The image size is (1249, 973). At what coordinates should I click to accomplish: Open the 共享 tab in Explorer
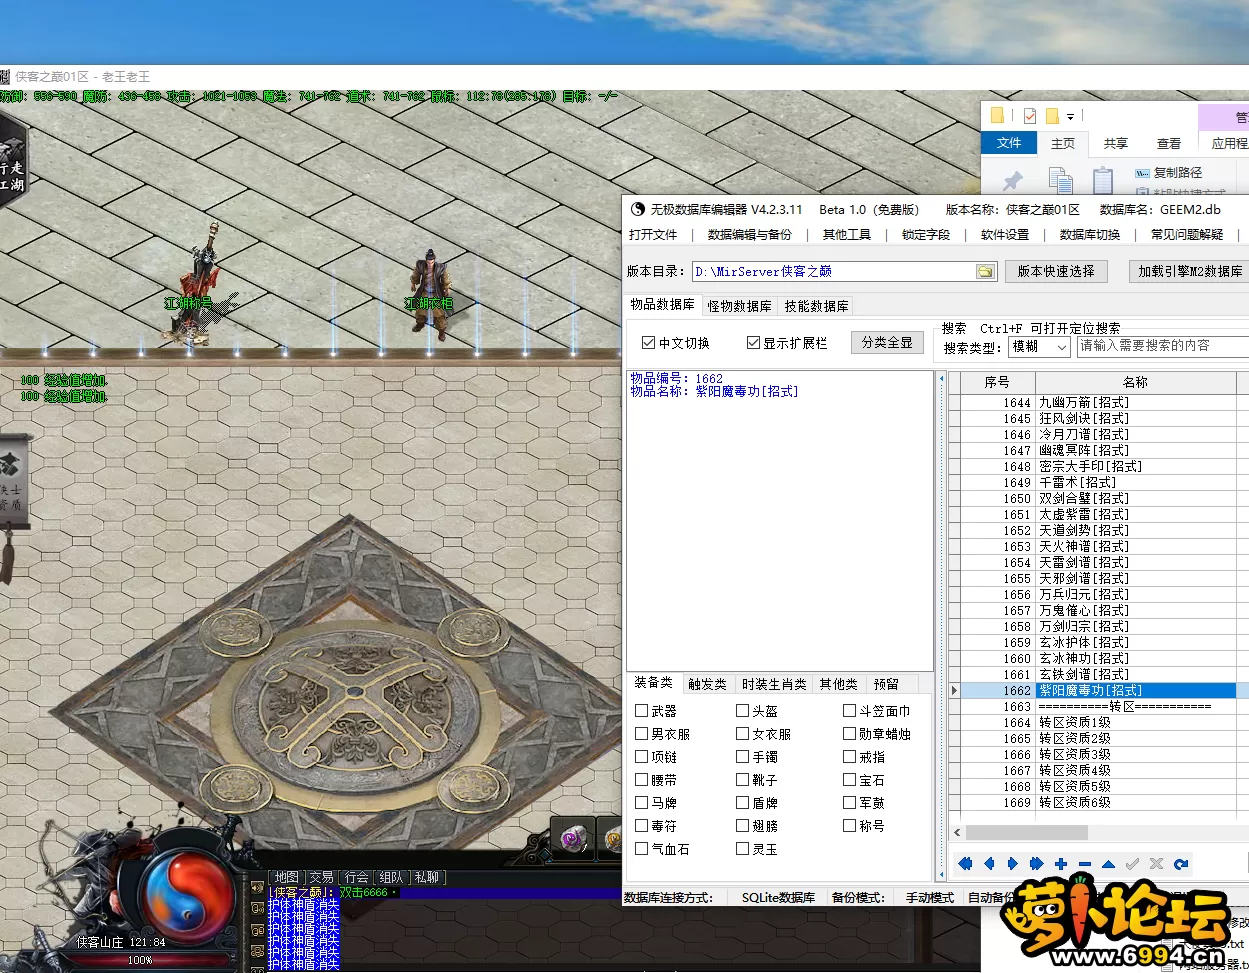click(1116, 144)
